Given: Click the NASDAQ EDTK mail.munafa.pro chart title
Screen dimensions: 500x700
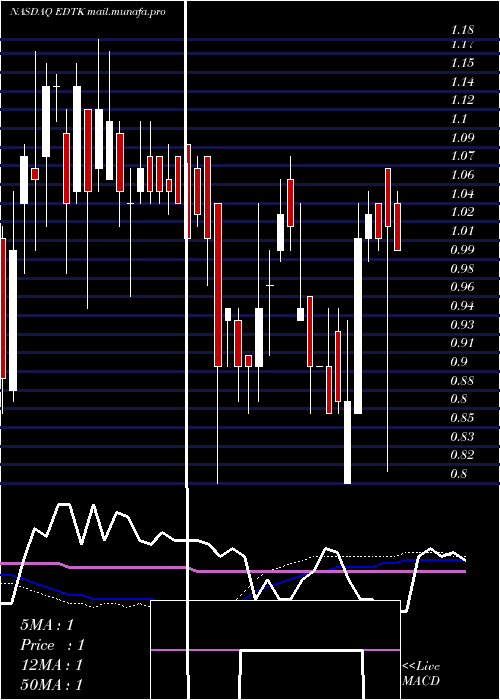Looking at the screenshot, I should (x=88, y=12).
